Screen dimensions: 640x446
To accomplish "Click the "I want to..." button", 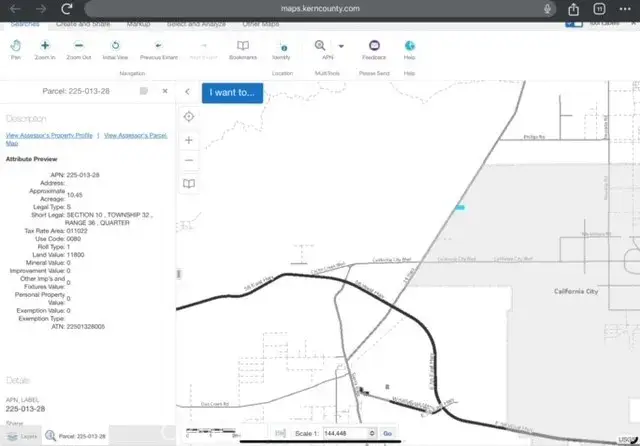I will 233,92.
